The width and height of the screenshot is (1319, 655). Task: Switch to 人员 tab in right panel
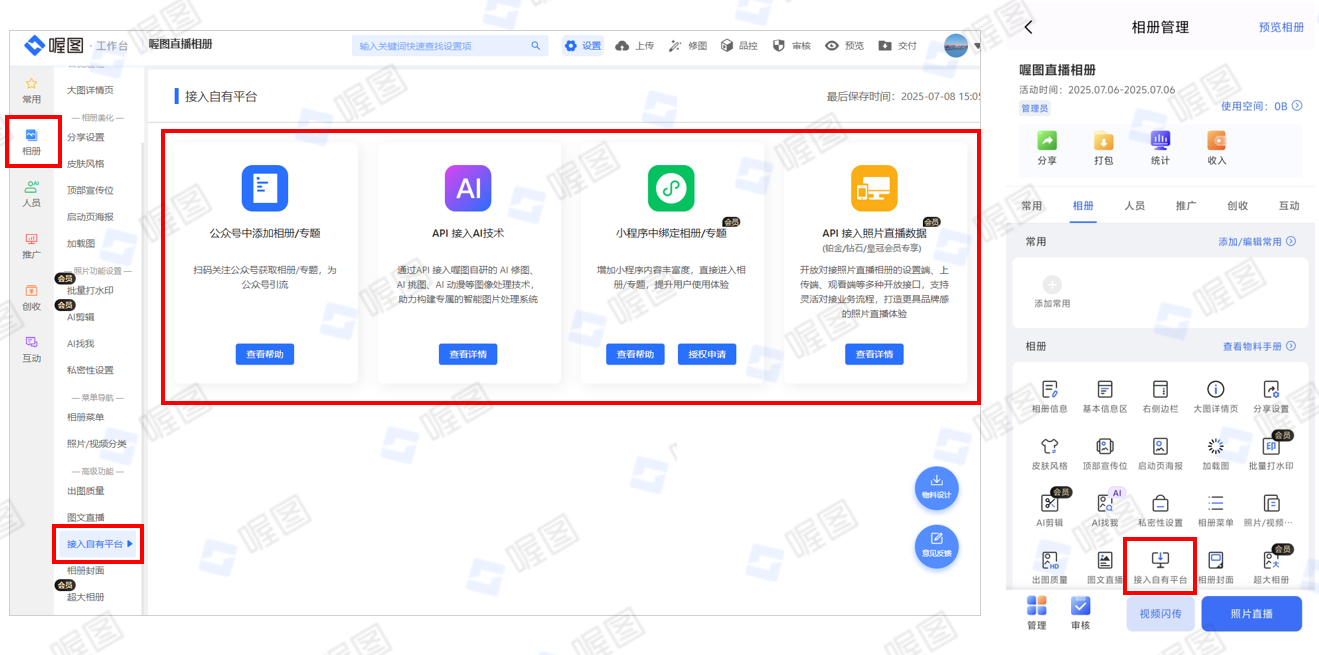click(x=1135, y=205)
